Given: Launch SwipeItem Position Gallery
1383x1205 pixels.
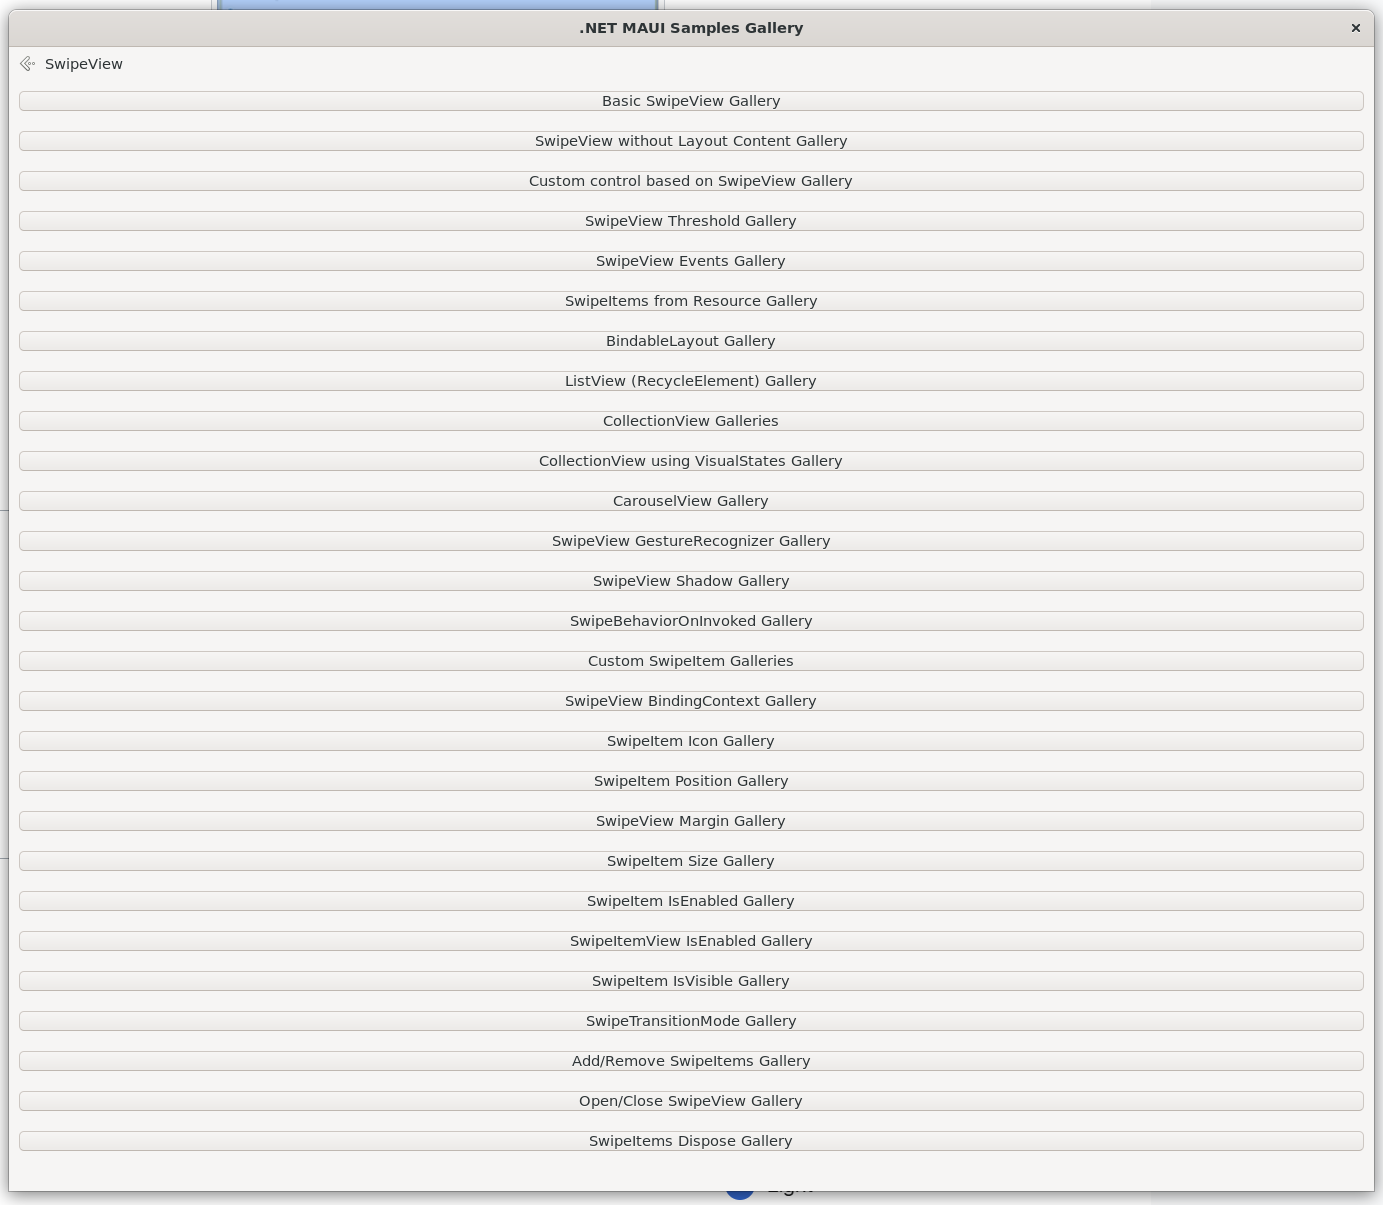Looking at the screenshot, I should pyautogui.click(x=691, y=781).
